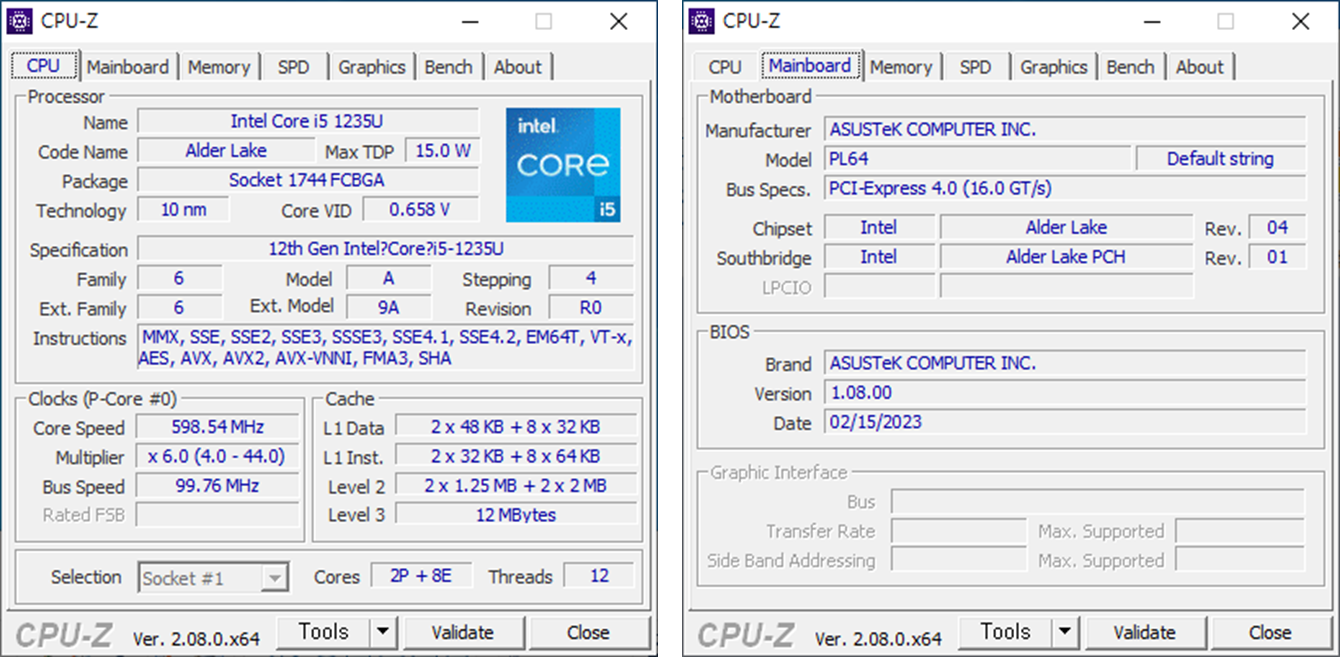Click the L1 Inst. cache value
This screenshot has width=1340, height=657.
516,457
